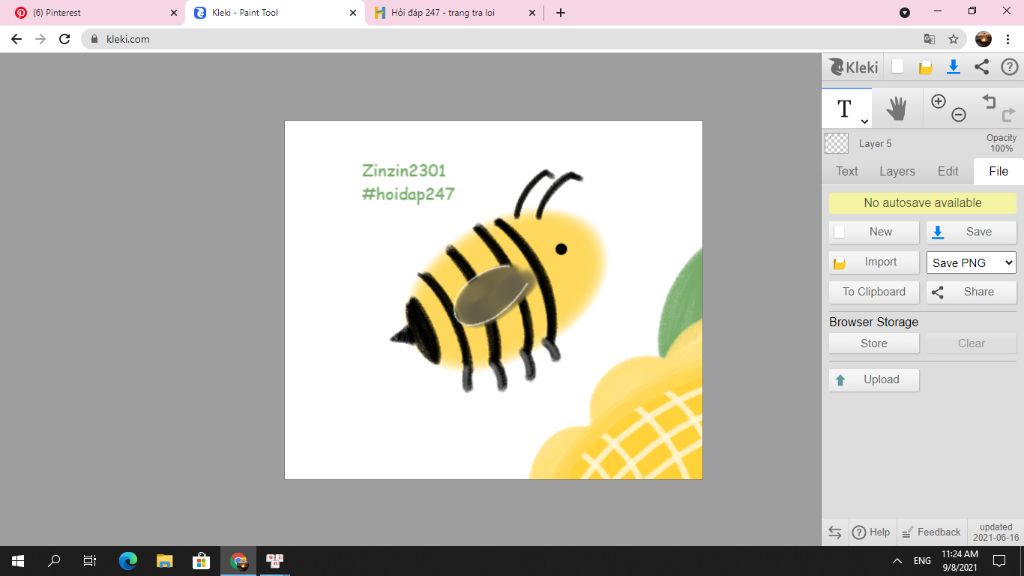Close the Pinterest browser tab

coord(174,12)
